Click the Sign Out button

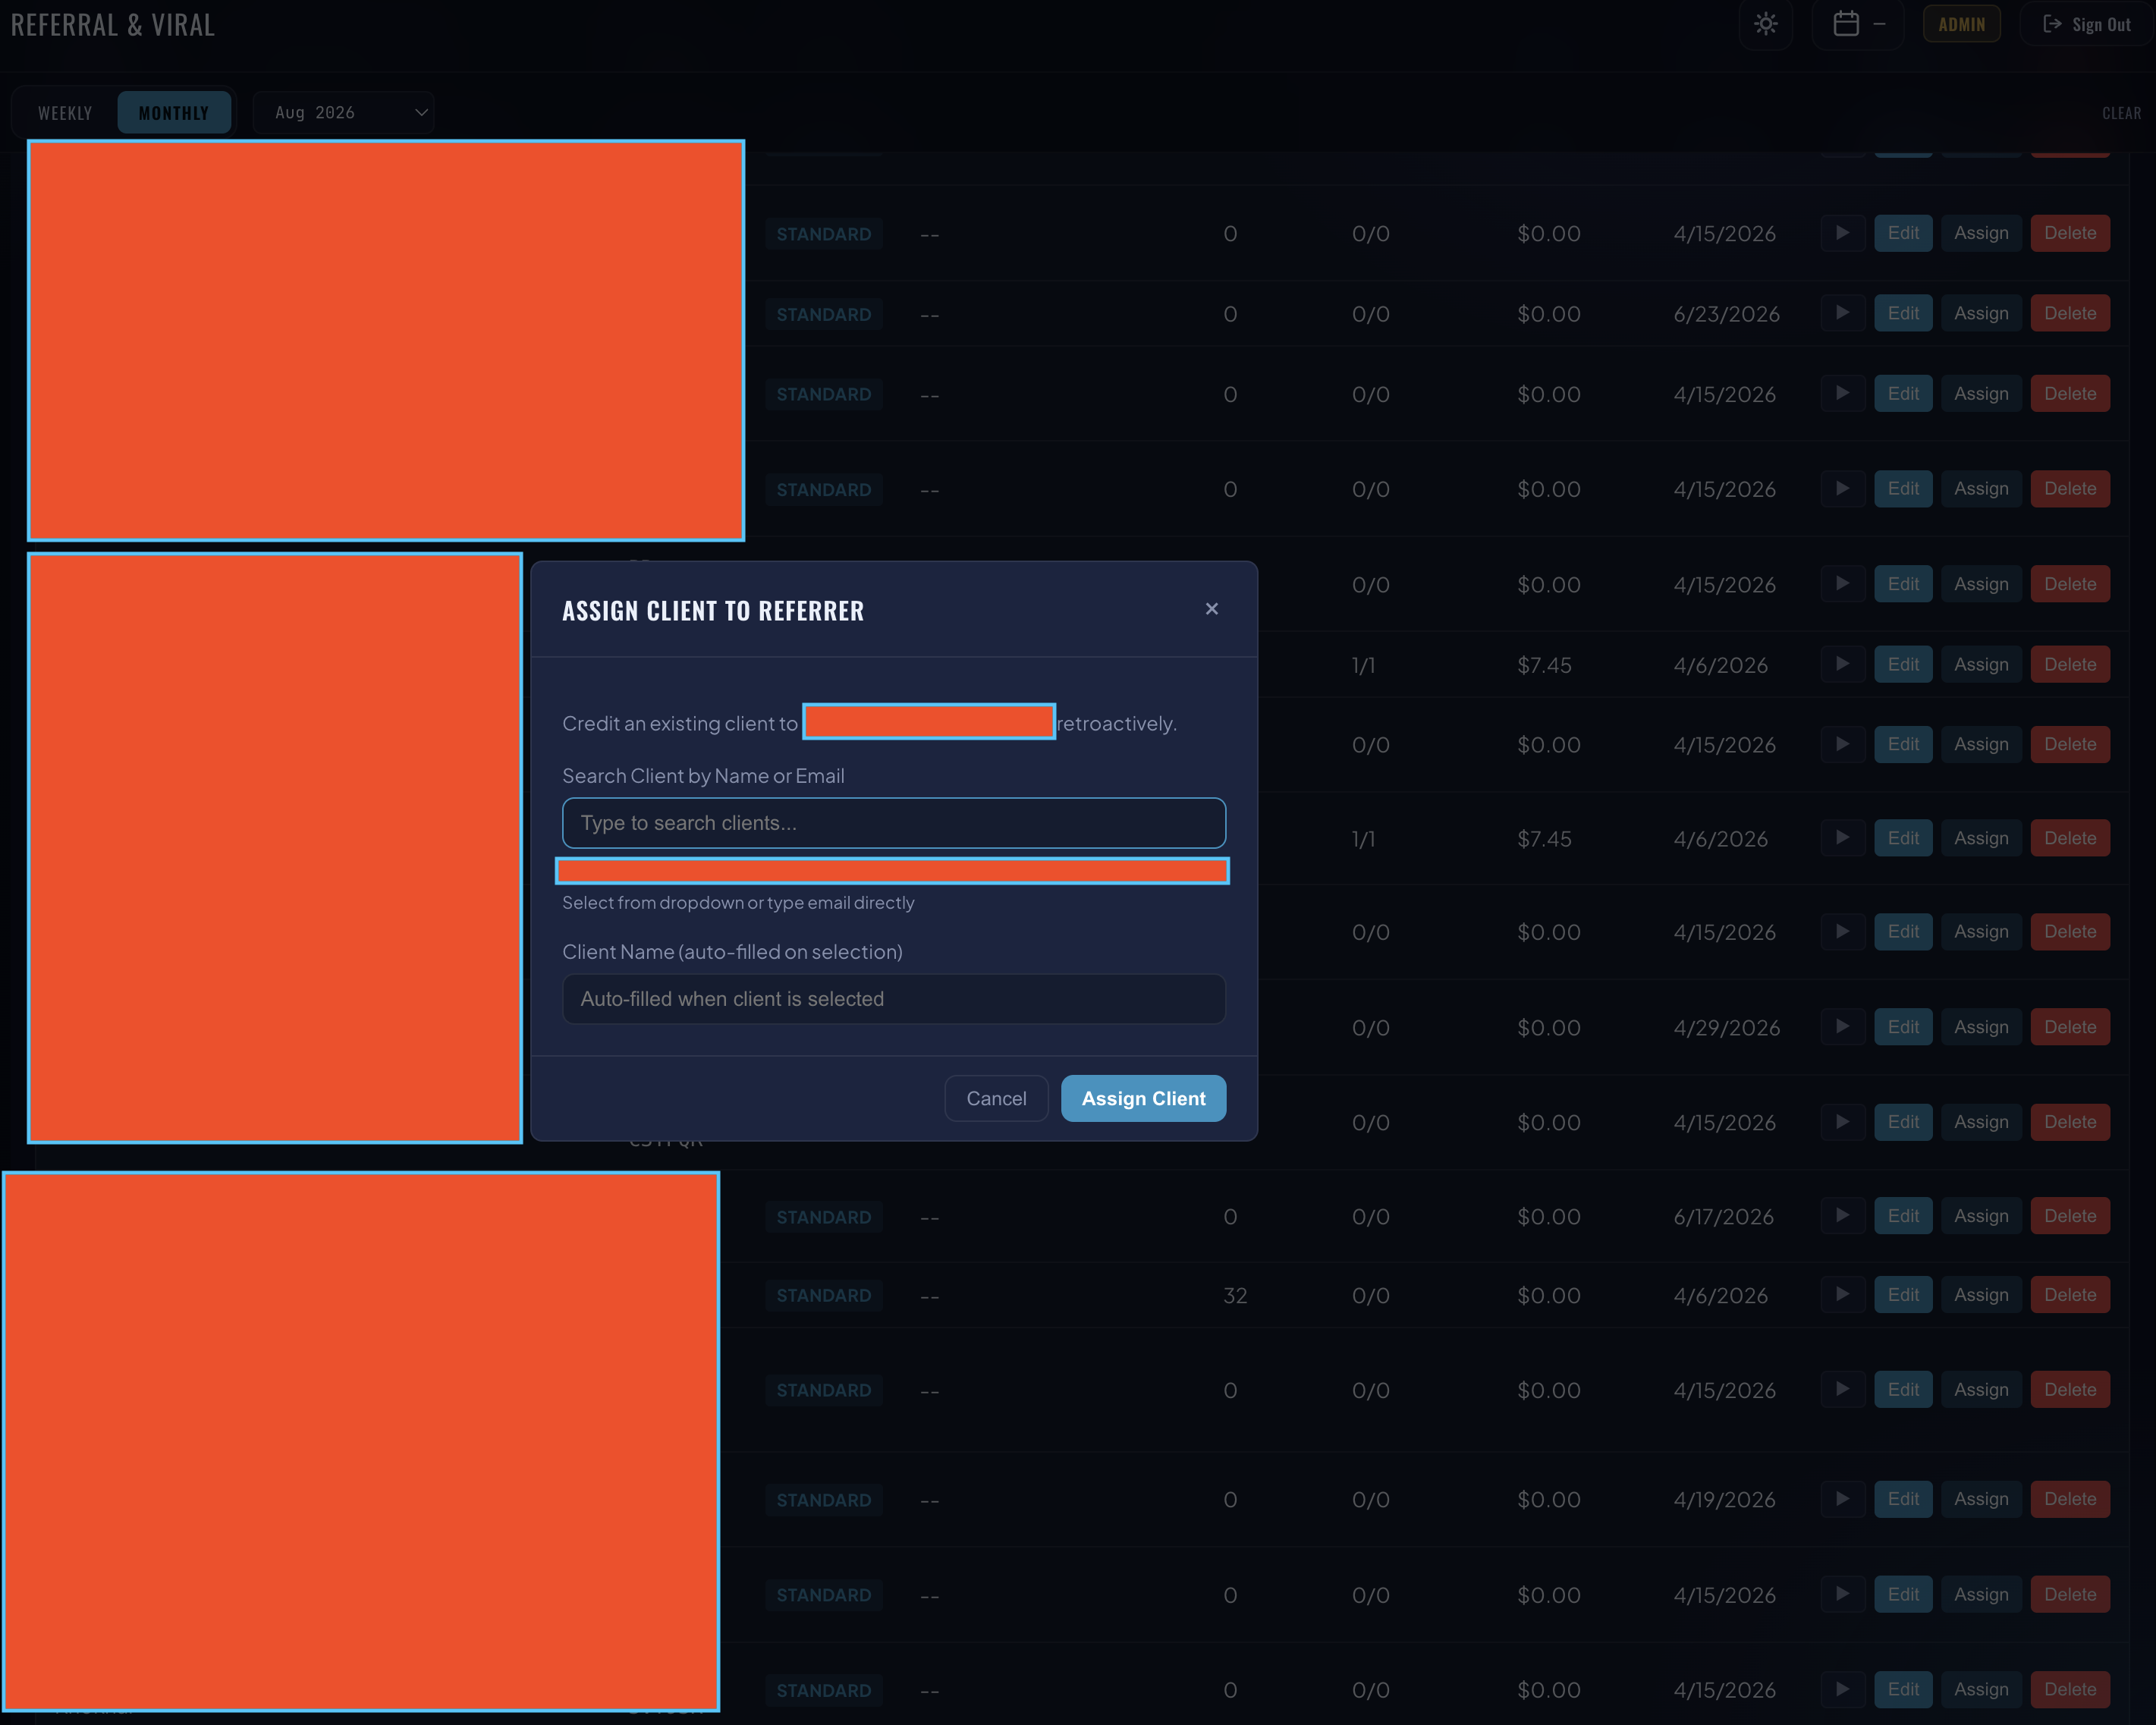pos(2086,24)
